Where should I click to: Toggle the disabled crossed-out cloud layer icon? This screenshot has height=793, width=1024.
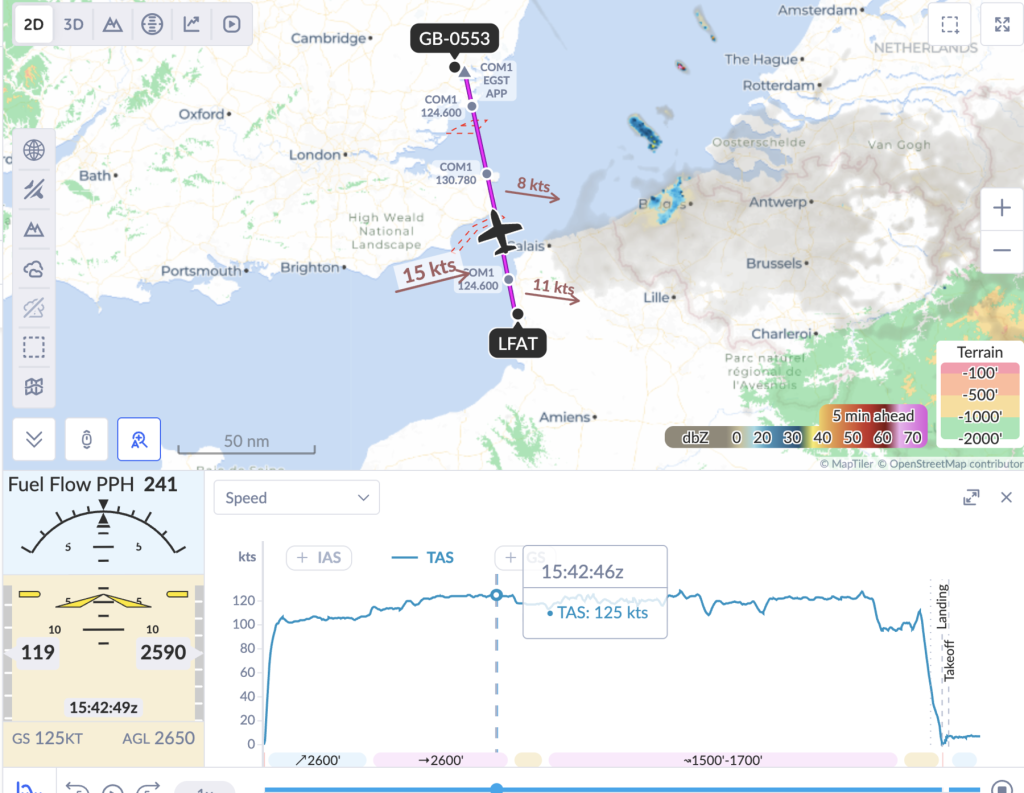[x=34, y=307]
